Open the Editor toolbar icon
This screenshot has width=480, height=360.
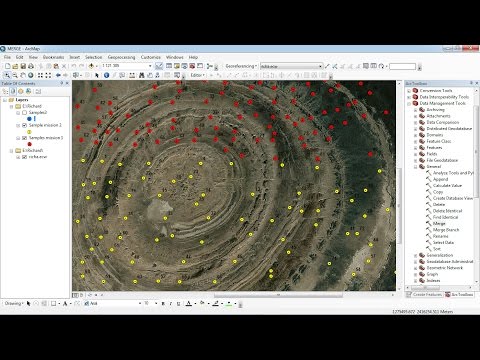click(159, 66)
